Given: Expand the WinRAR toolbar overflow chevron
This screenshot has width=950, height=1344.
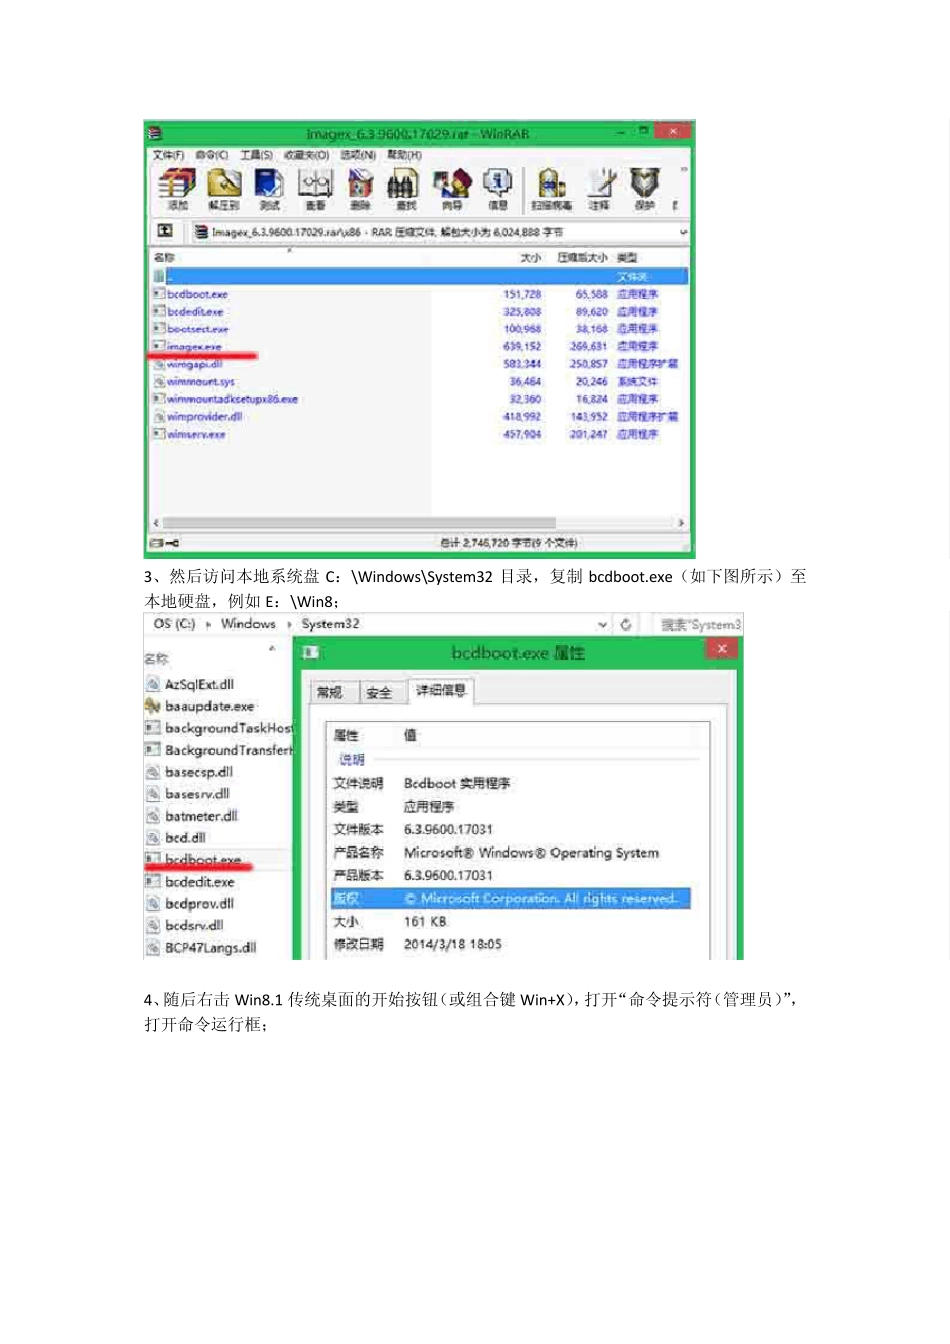Looking at the screenshot, I should point(684,169).
